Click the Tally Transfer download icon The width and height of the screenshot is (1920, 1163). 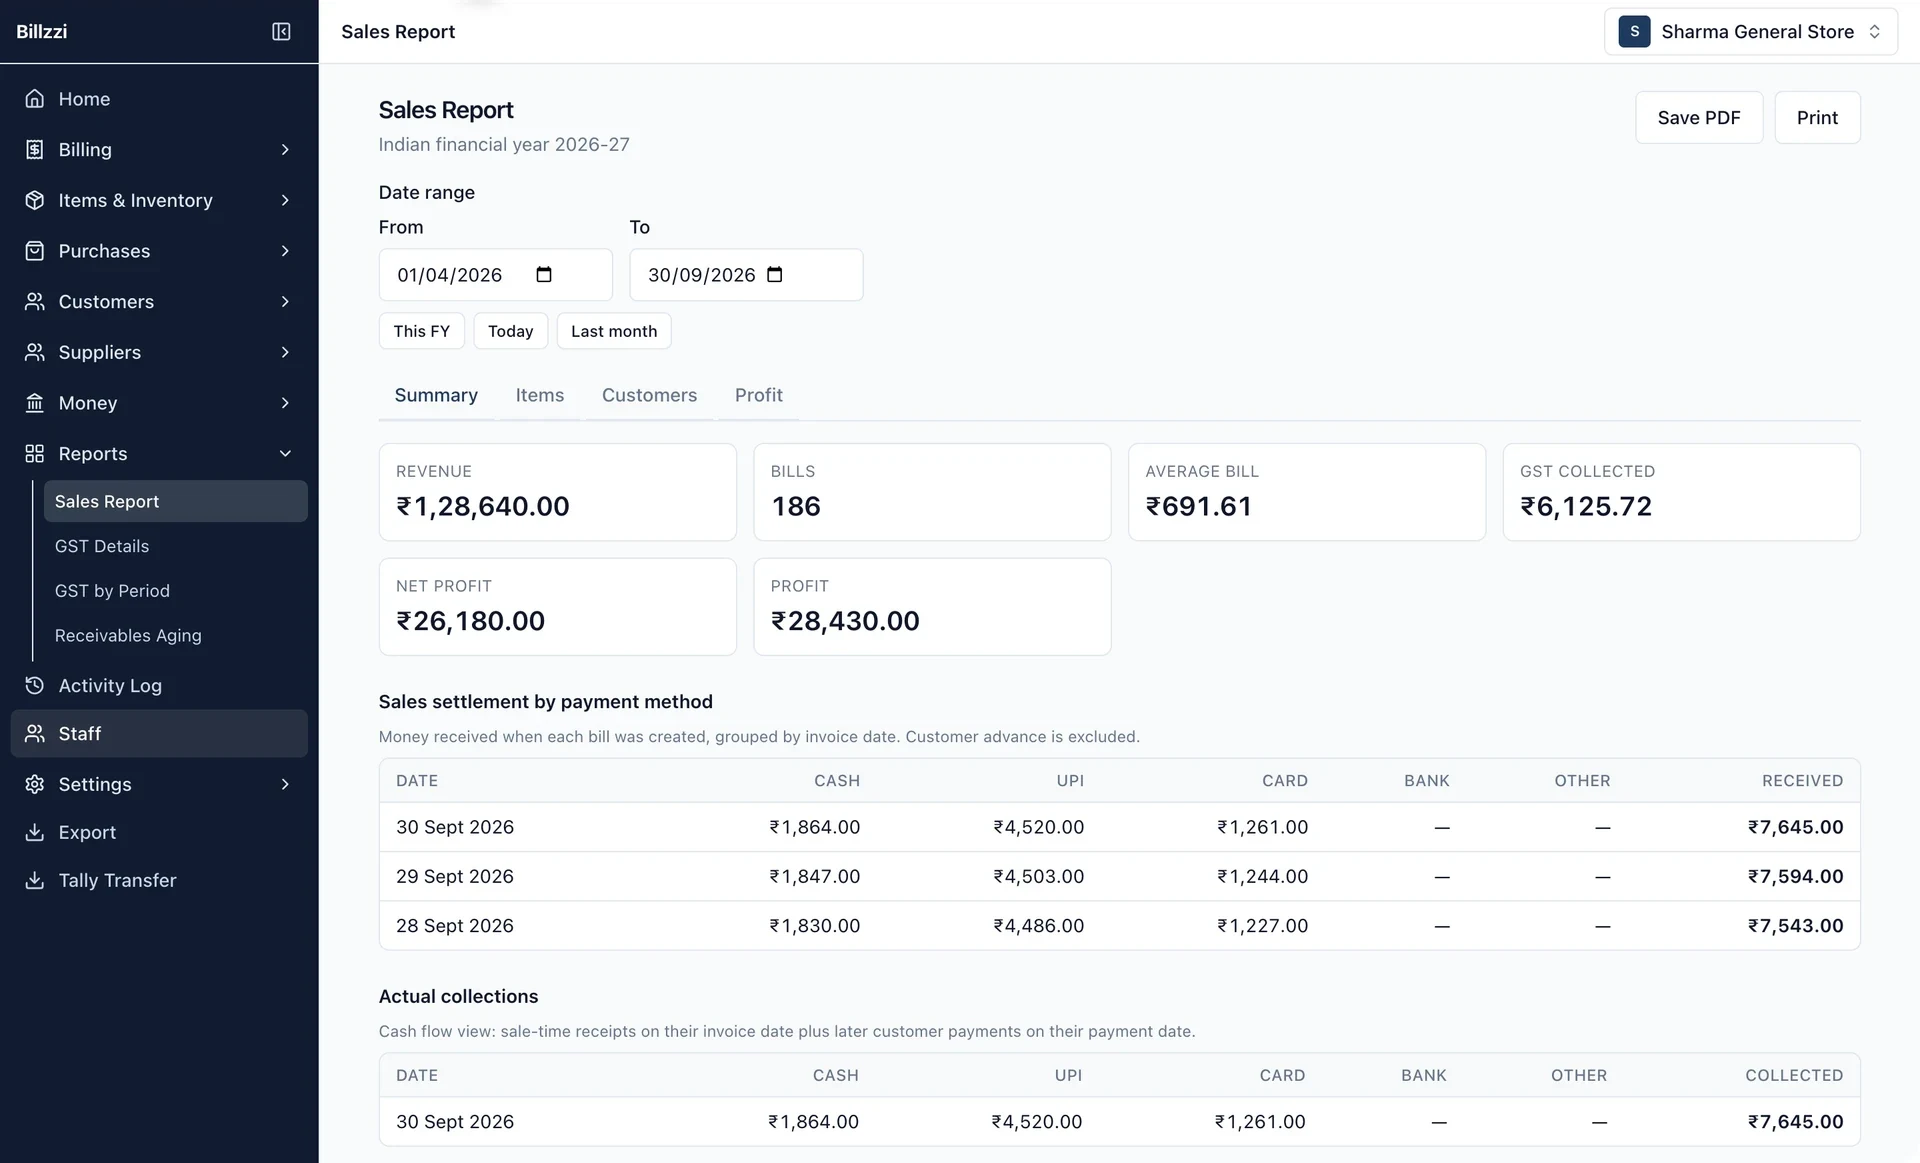tap(35, 881)
